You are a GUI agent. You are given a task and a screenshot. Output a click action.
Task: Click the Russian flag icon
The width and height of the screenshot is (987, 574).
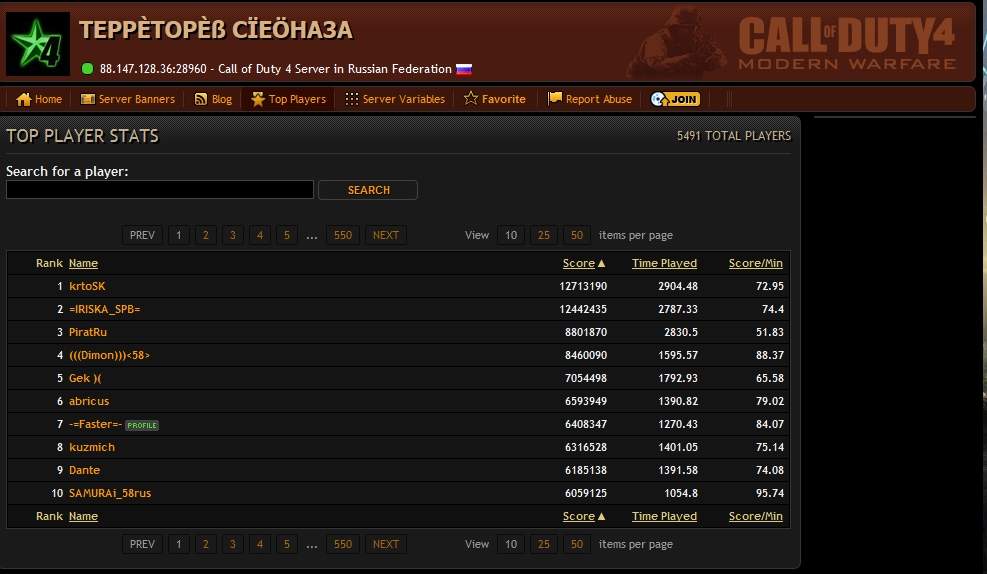(x=464, y=70)
